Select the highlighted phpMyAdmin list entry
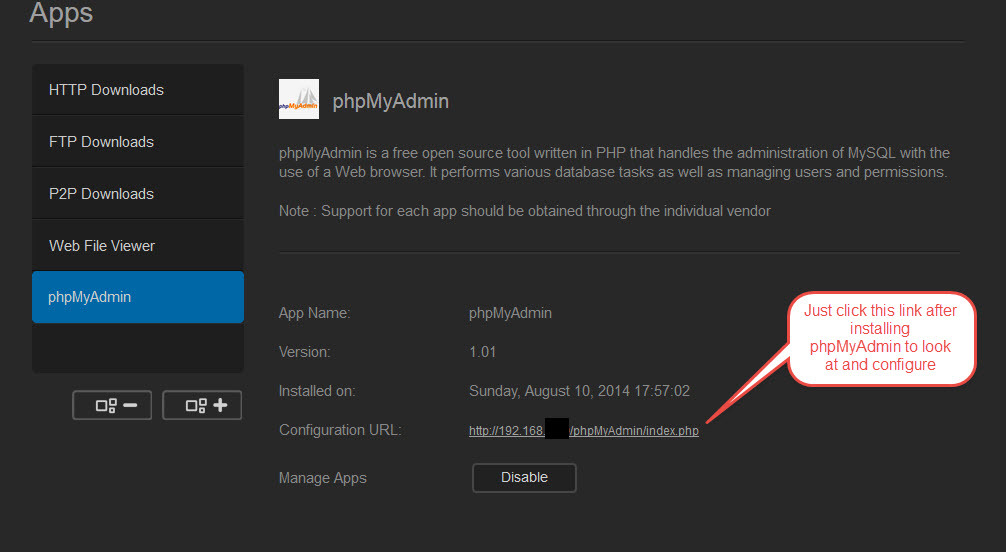This screenshot has width=1006, height=552. [x=138, y=297]
